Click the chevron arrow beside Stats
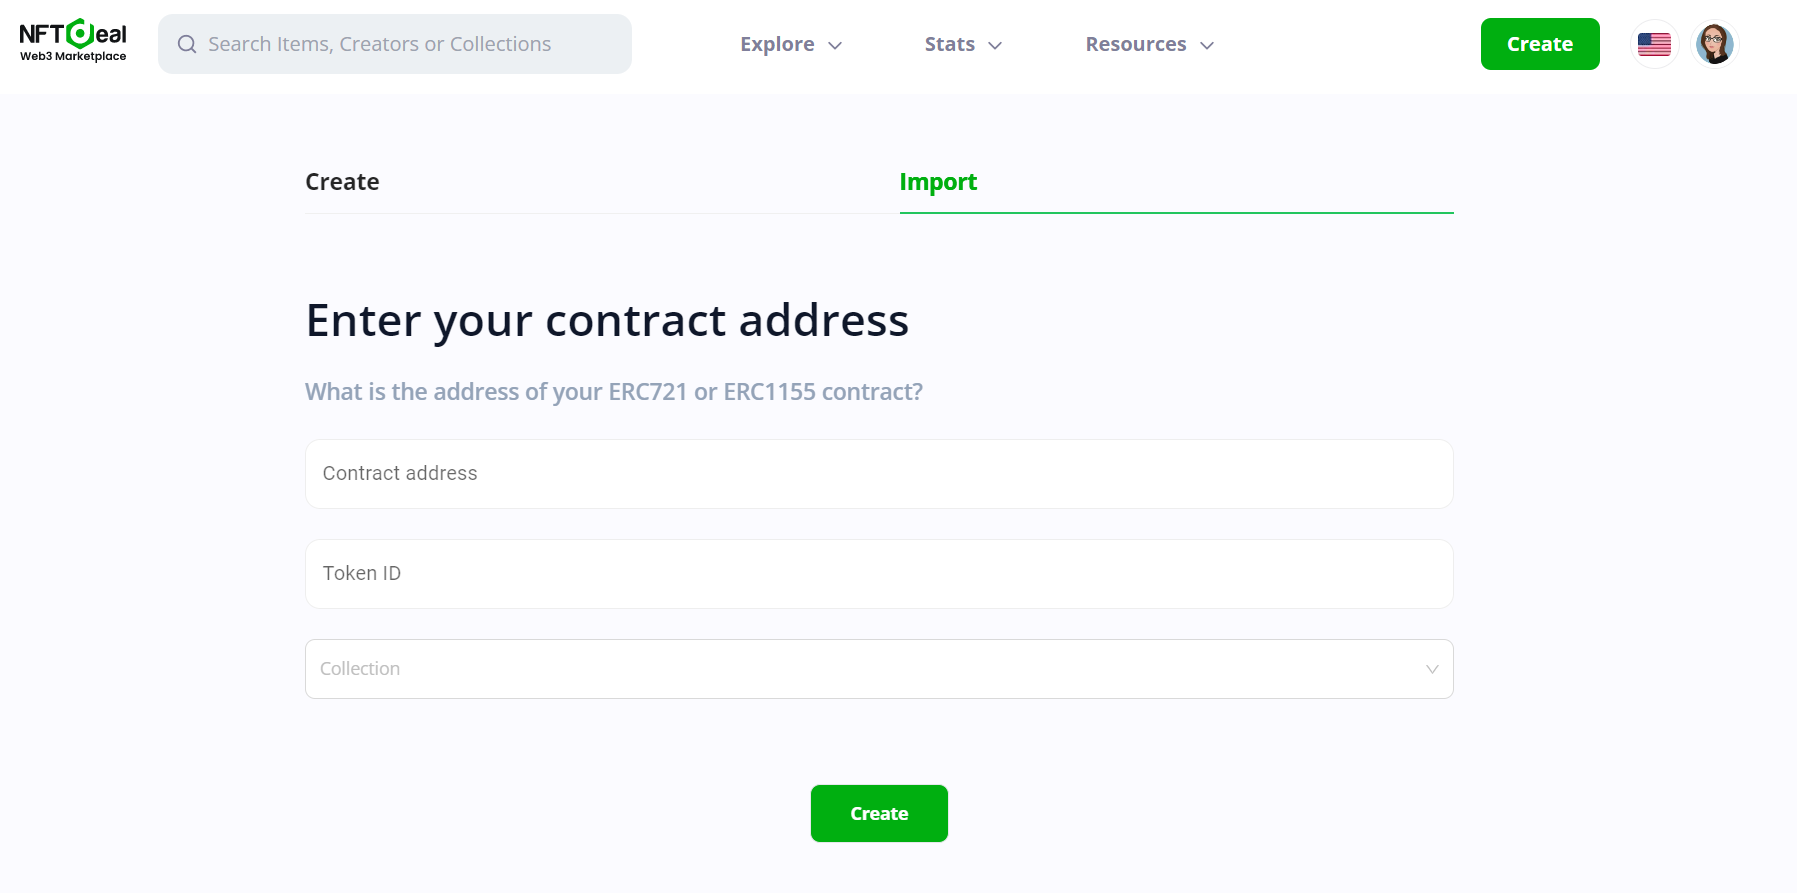This screenshot has width=1797, height=893. 995,45
